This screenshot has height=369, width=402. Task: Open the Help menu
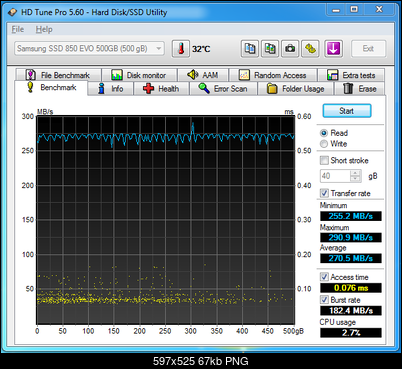pyautogui.click(x=44, y=29)
